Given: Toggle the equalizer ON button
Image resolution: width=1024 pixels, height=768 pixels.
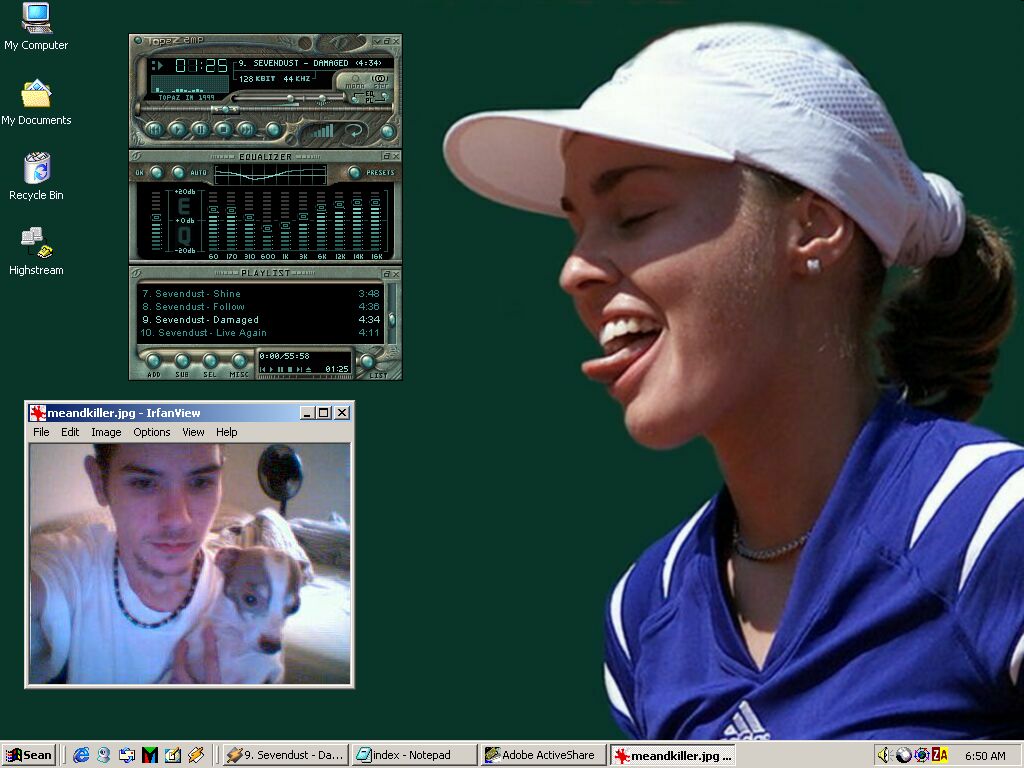Looking at the screenshot, I should click(156, 173).
